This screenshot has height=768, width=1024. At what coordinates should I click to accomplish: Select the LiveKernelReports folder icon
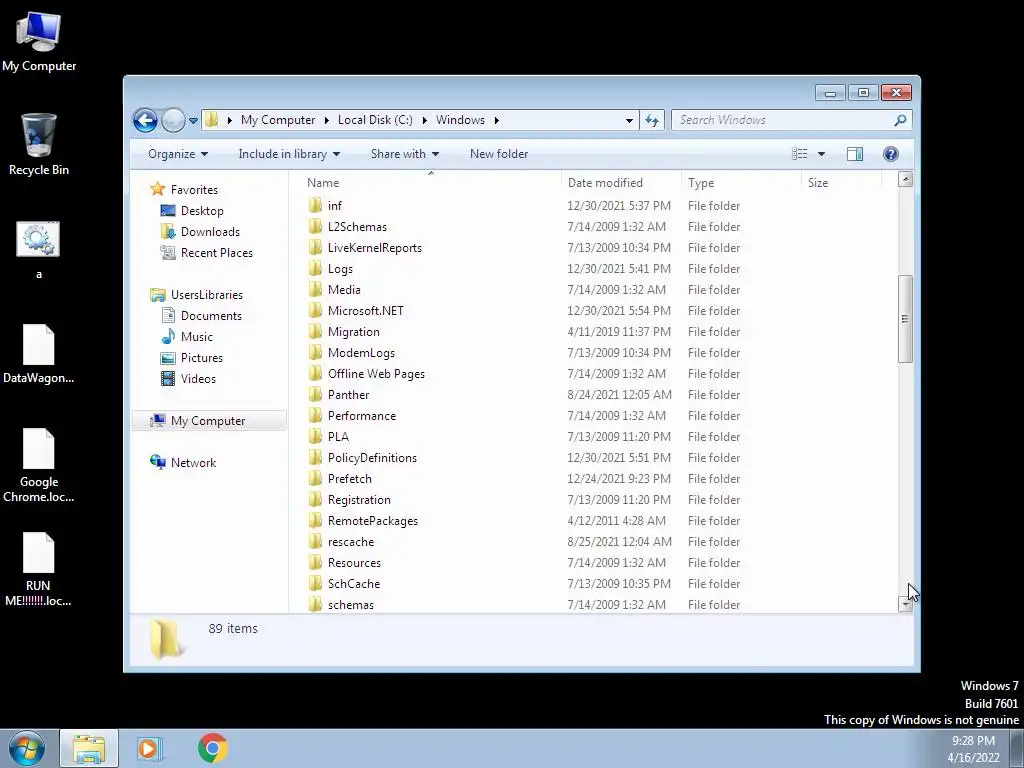[315, 248]
